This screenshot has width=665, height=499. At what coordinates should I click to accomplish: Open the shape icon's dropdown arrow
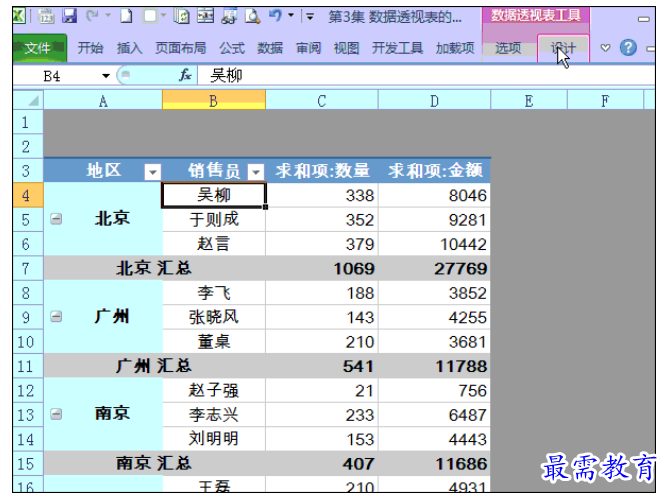click(163, 16)
